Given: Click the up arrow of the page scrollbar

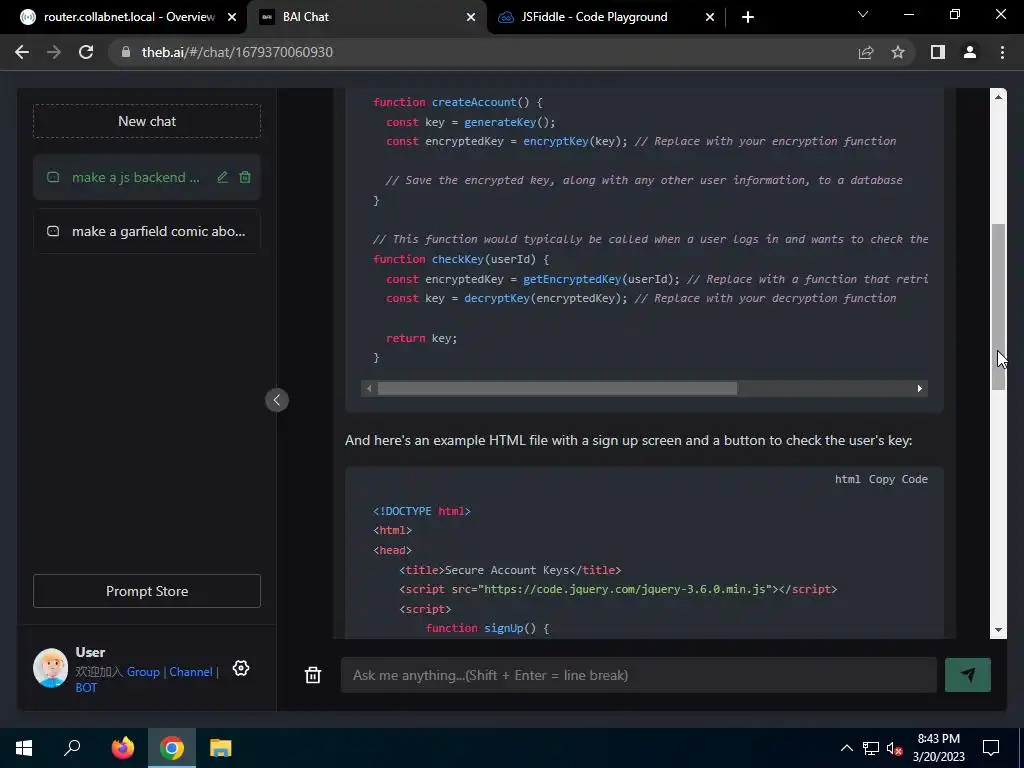Looking at the screenshot, I should 999,97.
